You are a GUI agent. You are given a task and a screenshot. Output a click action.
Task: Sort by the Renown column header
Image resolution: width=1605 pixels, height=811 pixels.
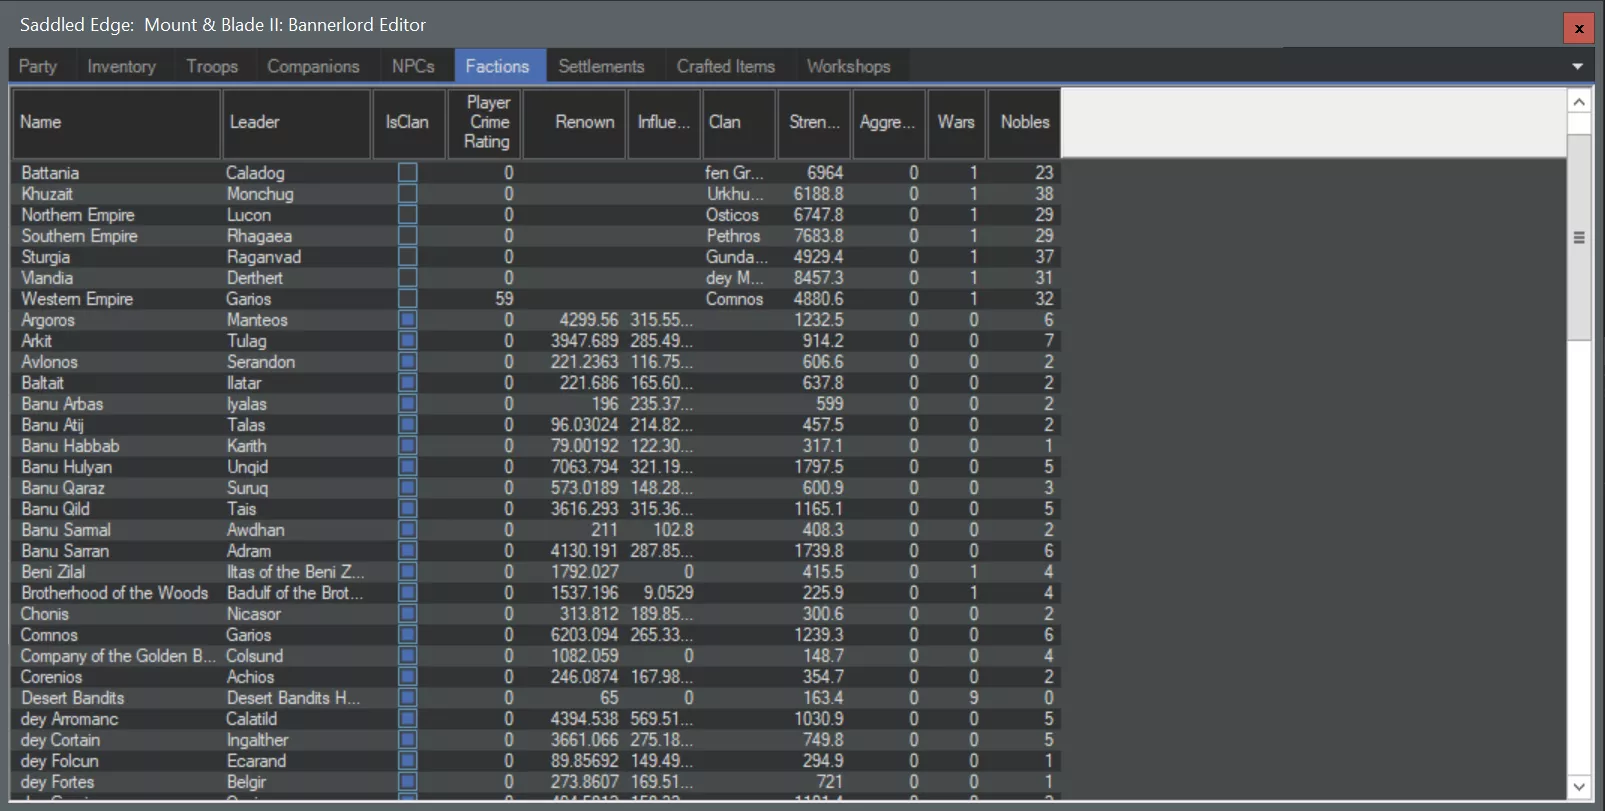pyautogui.click(x=574, y=123)
